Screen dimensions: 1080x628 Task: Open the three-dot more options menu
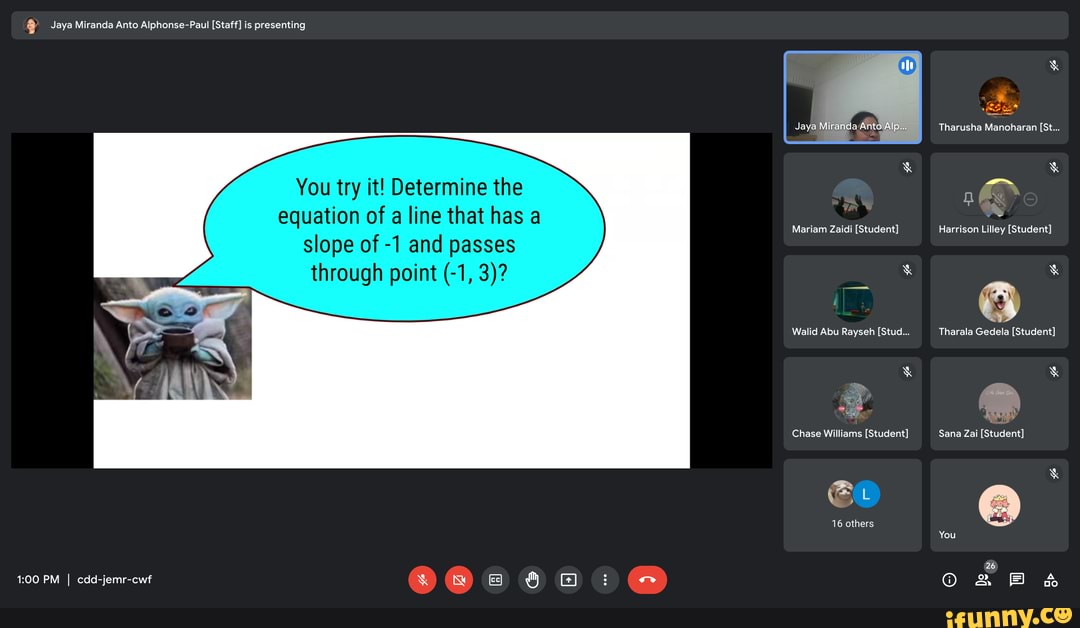click(604, 580)
